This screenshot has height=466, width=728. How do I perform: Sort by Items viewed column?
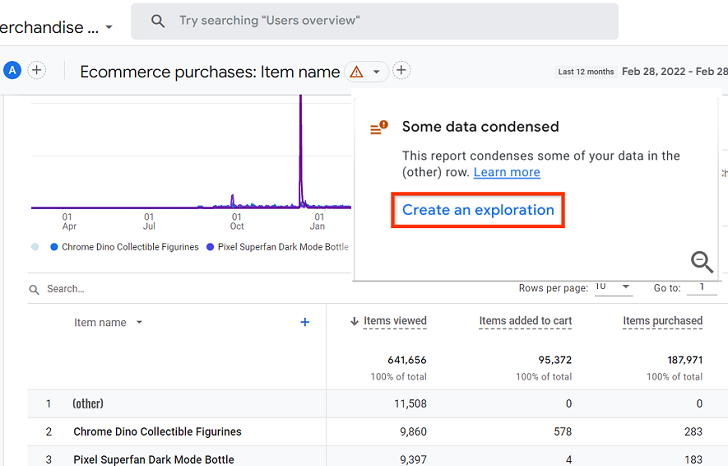[395, 321]
